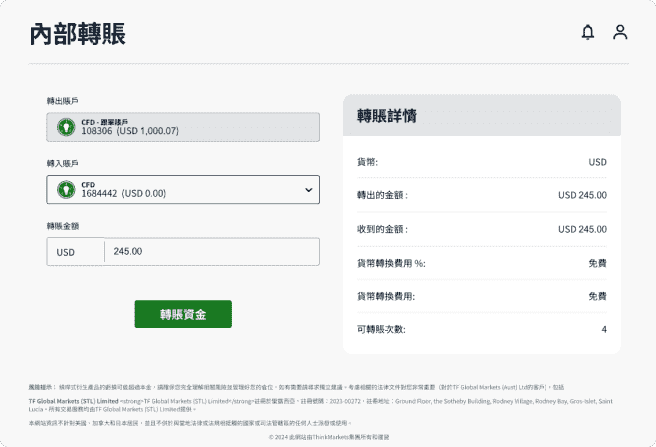
Task: Click the 轉出賬戶 account 108306 field
Action: tap(182, 127)
